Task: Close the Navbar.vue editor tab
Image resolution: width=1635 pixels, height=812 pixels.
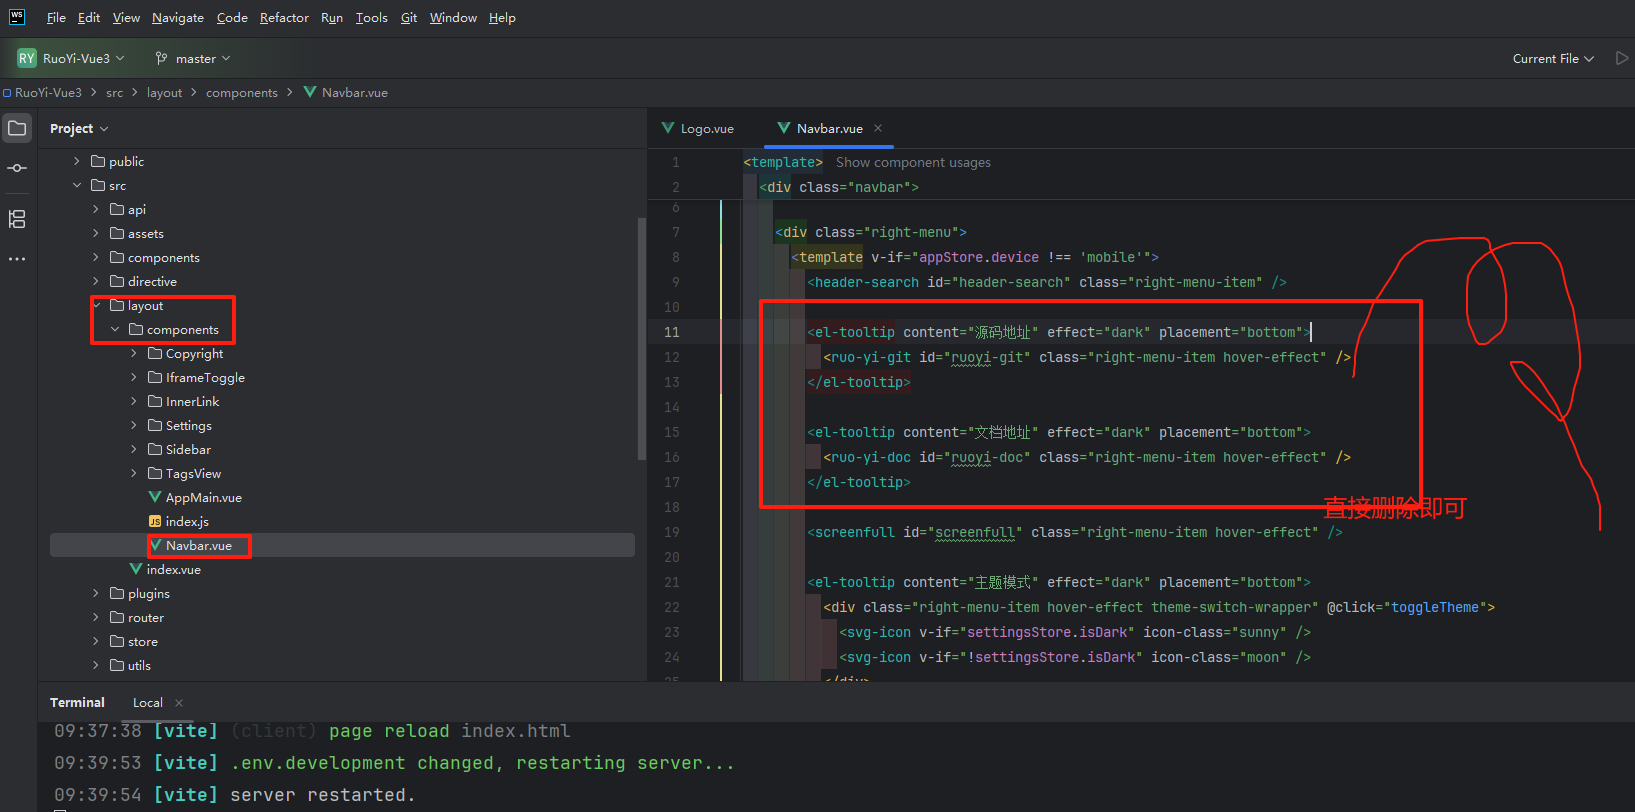Action: 878,128
